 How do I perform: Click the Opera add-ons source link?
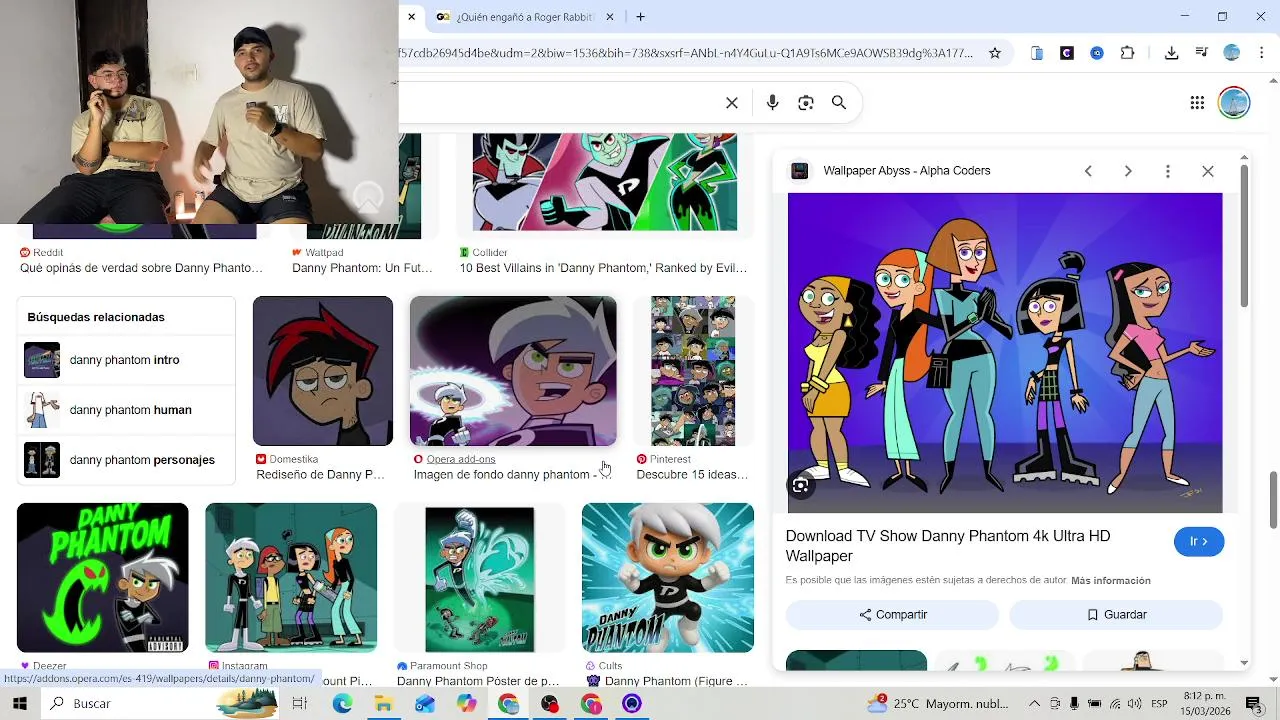pyautogui.click(x=461, y=460)
